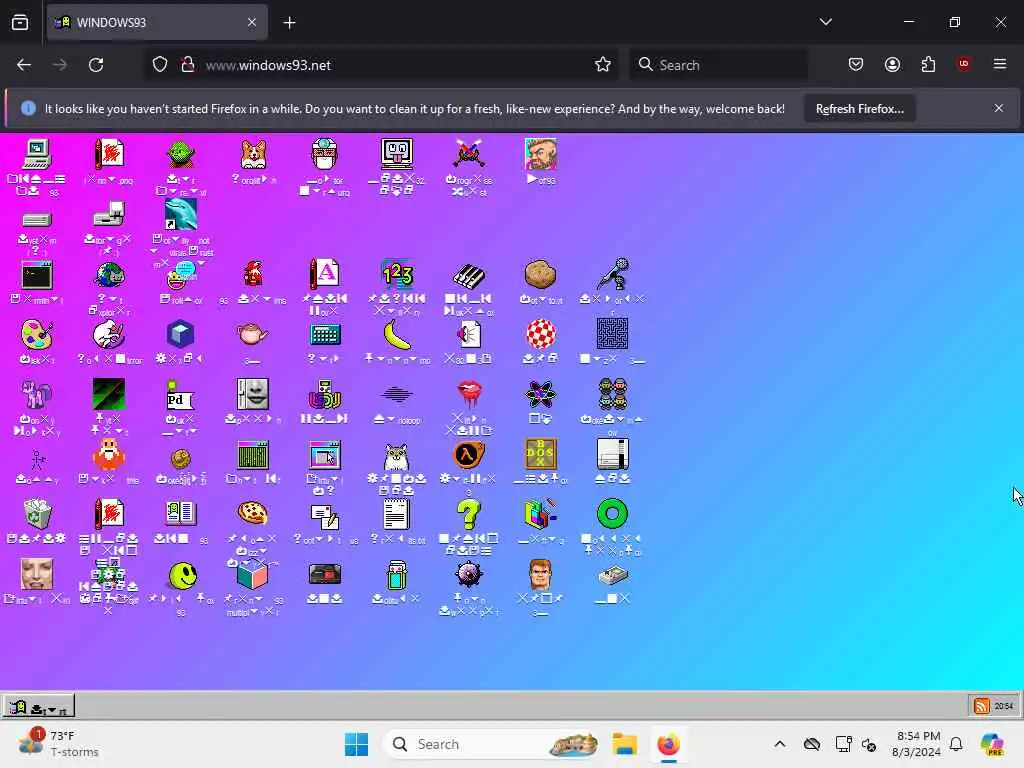
Task: Click the Firefox Search field
Action: 718,65
